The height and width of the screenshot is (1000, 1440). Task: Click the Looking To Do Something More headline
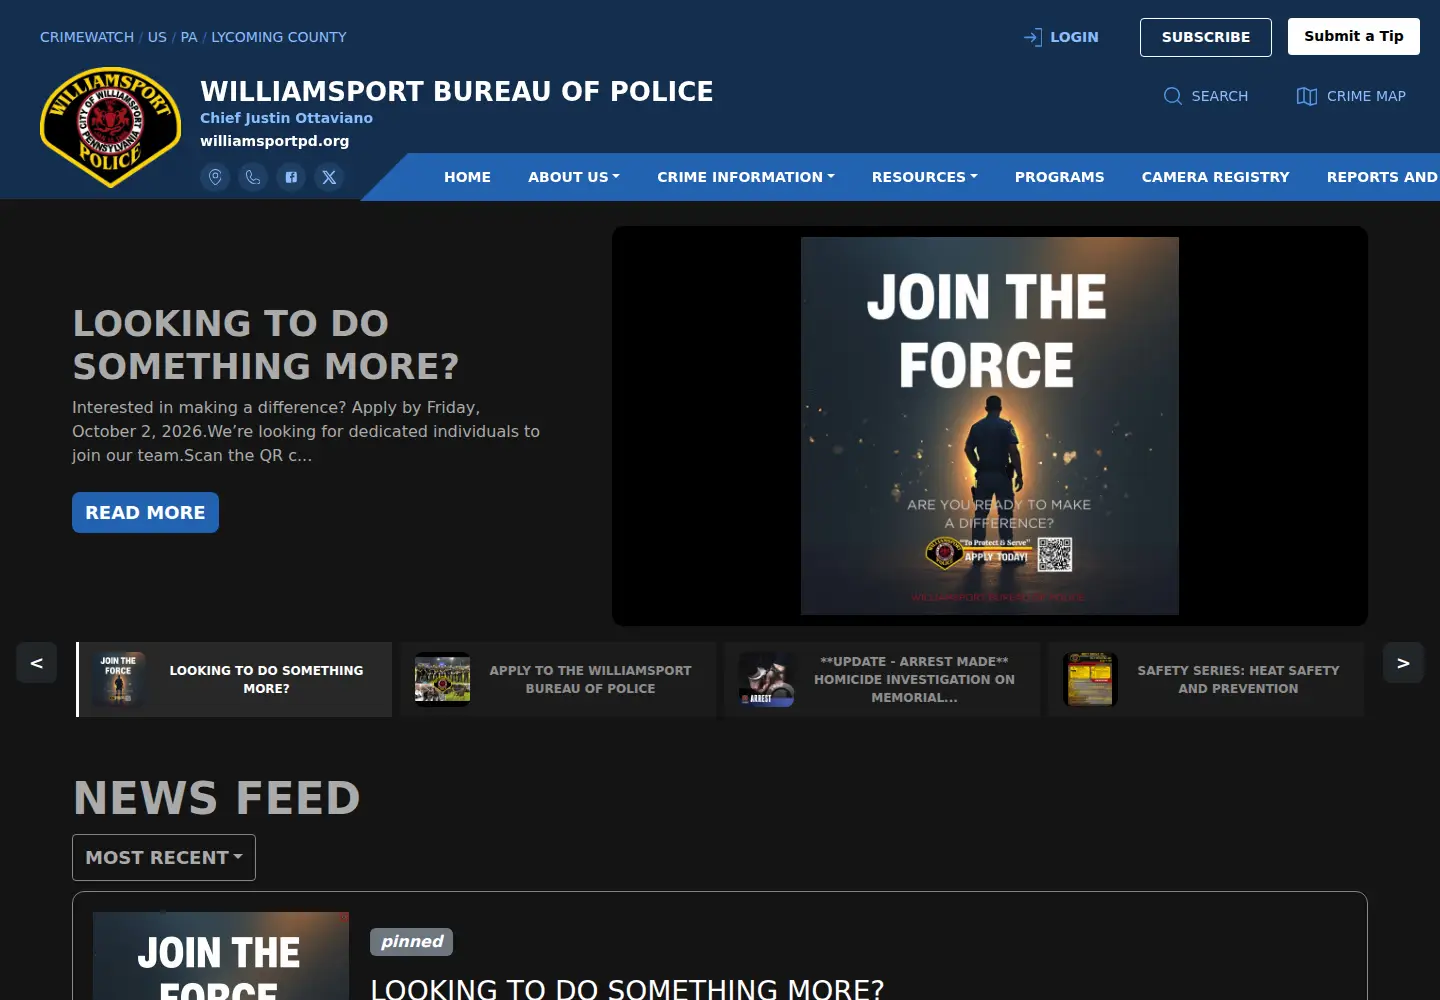click(266, 345)
